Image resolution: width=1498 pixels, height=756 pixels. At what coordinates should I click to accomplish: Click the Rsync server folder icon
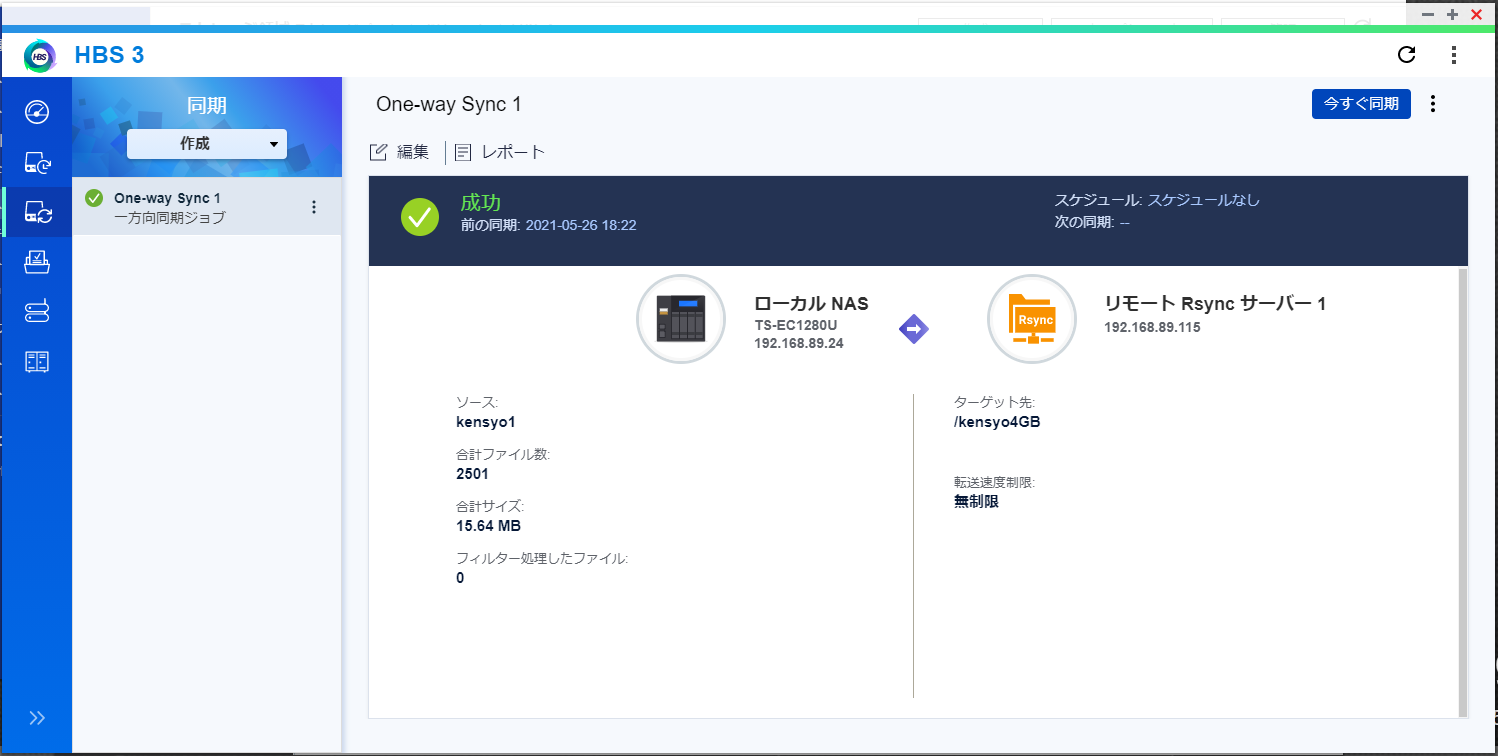[1032, 319]
